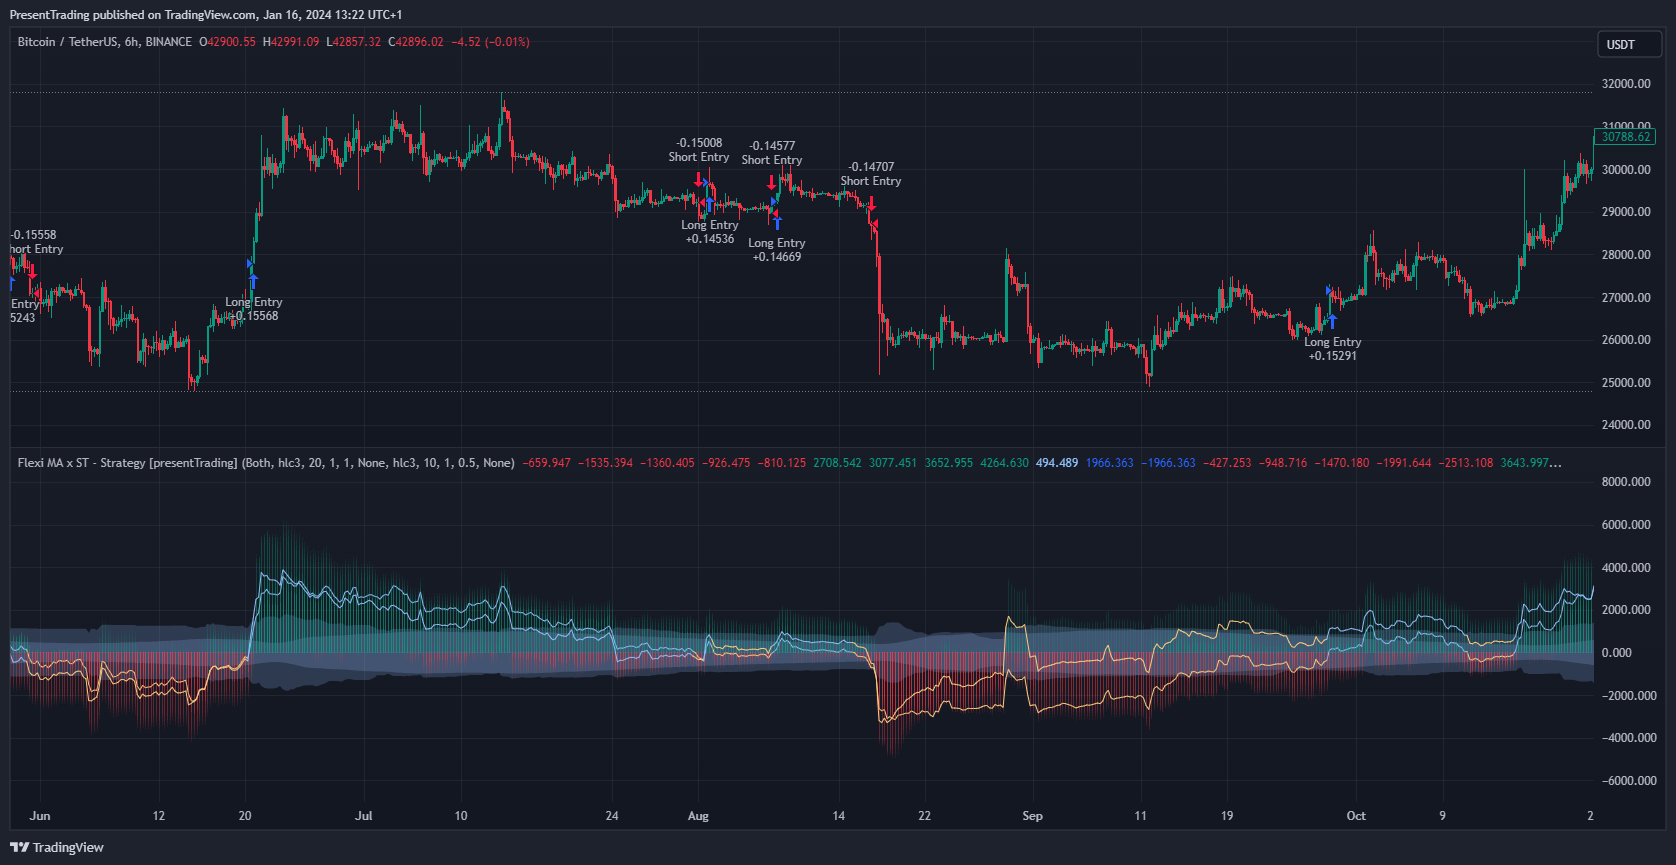The image size is (1676, 865).
Task: Click the indicator value -659.947
Action: 547,463
